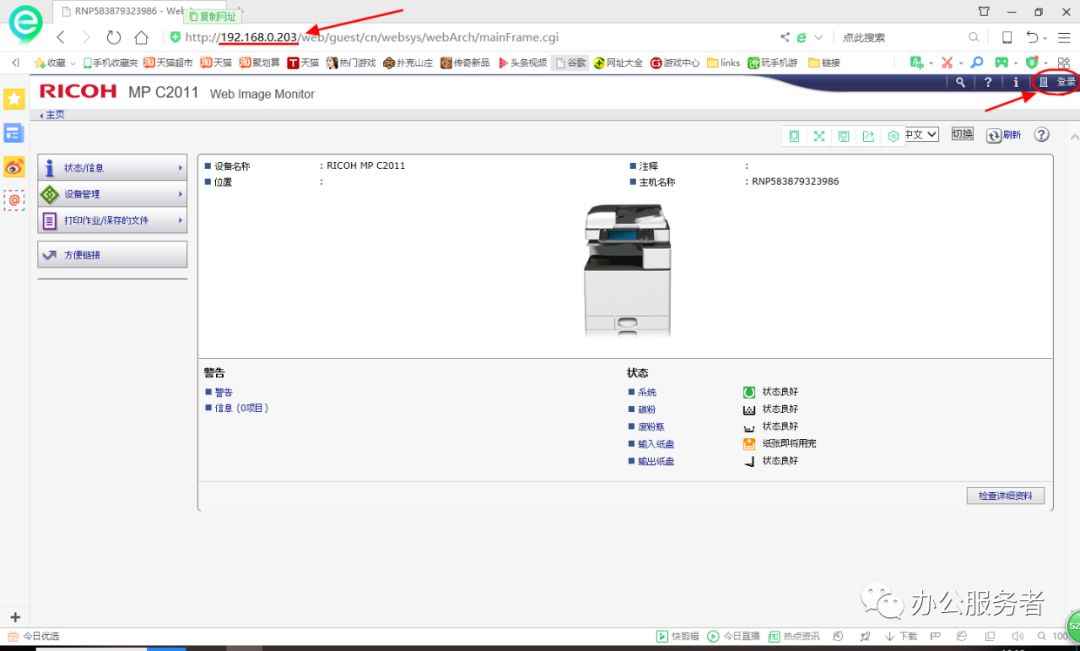
Task: Click the blue news sidebar icon
Action: click(14, 133)
